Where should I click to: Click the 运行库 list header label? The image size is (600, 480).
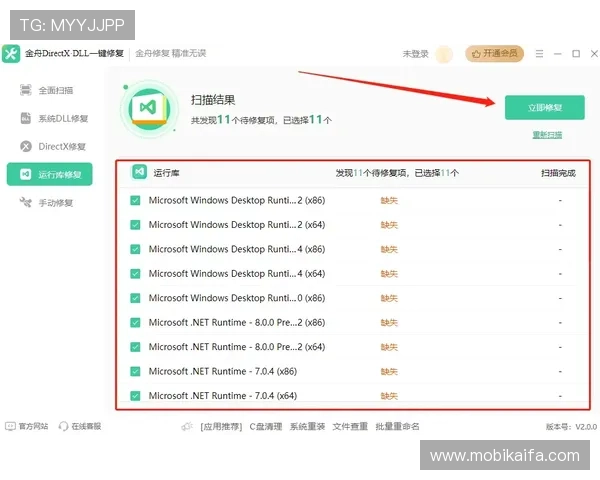click(x=166, y=173)
